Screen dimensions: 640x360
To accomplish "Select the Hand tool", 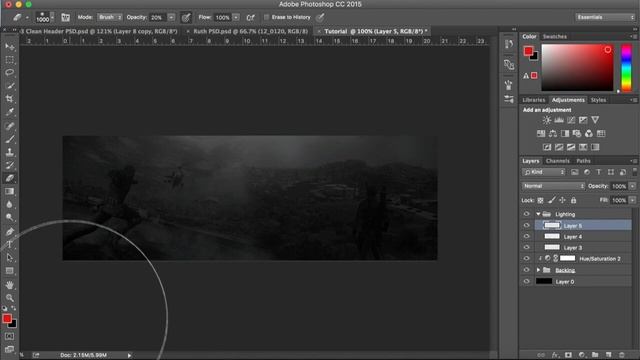I will pyautogui.click(x=9, y=284).
